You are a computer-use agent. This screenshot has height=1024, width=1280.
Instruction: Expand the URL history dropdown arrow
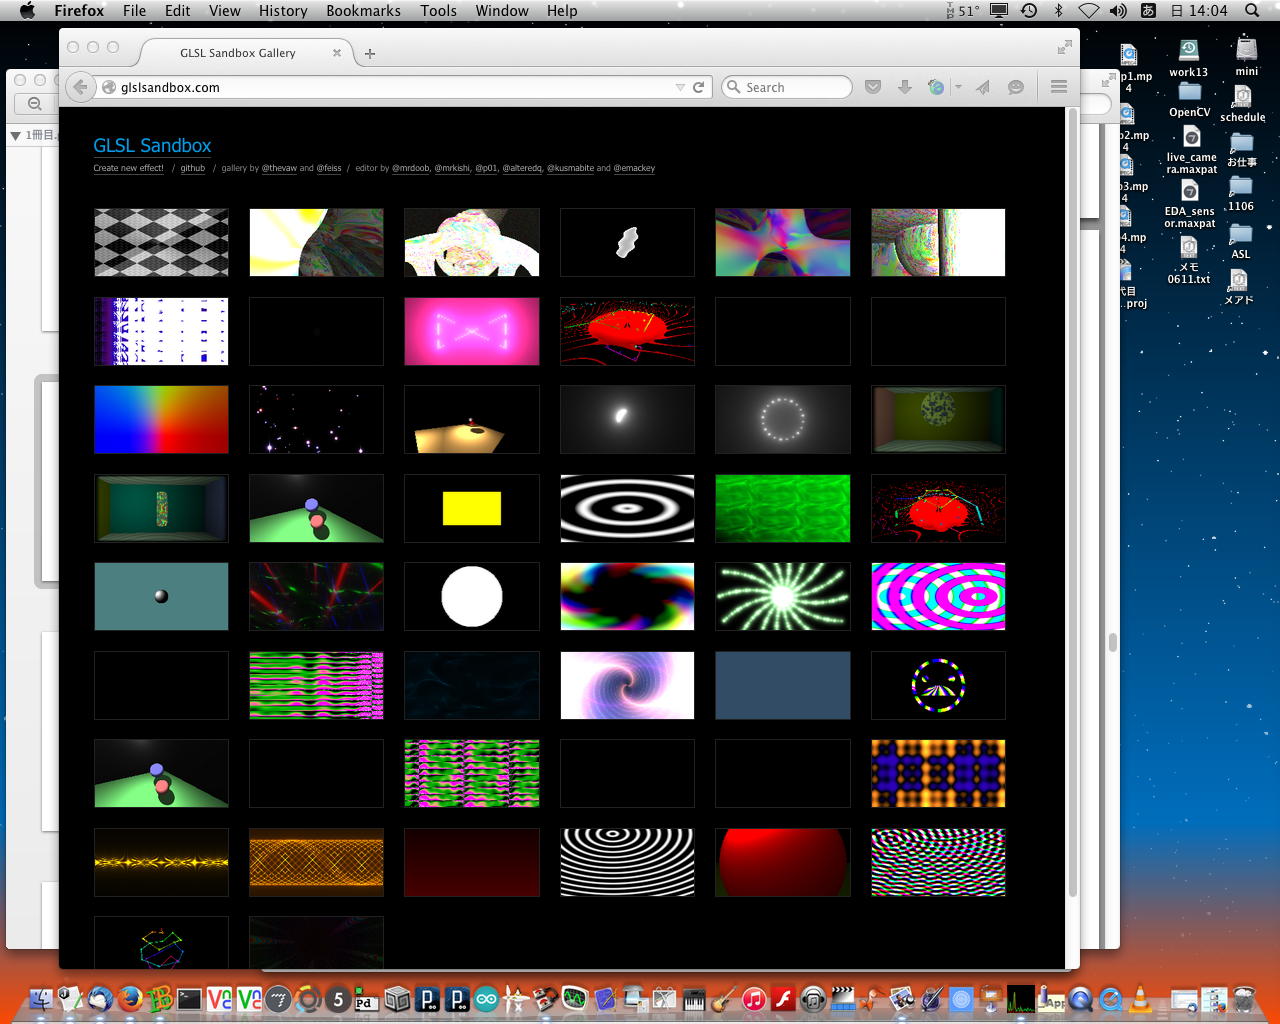(680, 87)
